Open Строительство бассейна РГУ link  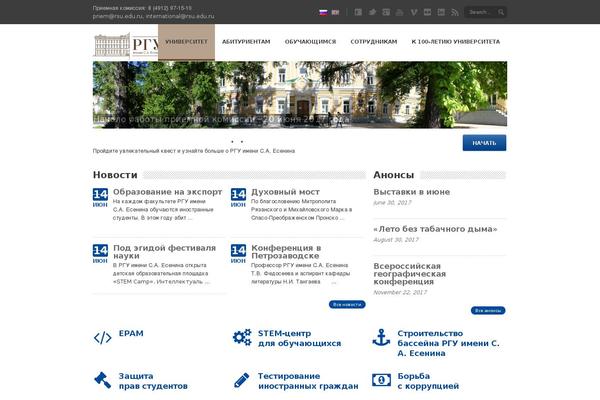coord(448,343)
